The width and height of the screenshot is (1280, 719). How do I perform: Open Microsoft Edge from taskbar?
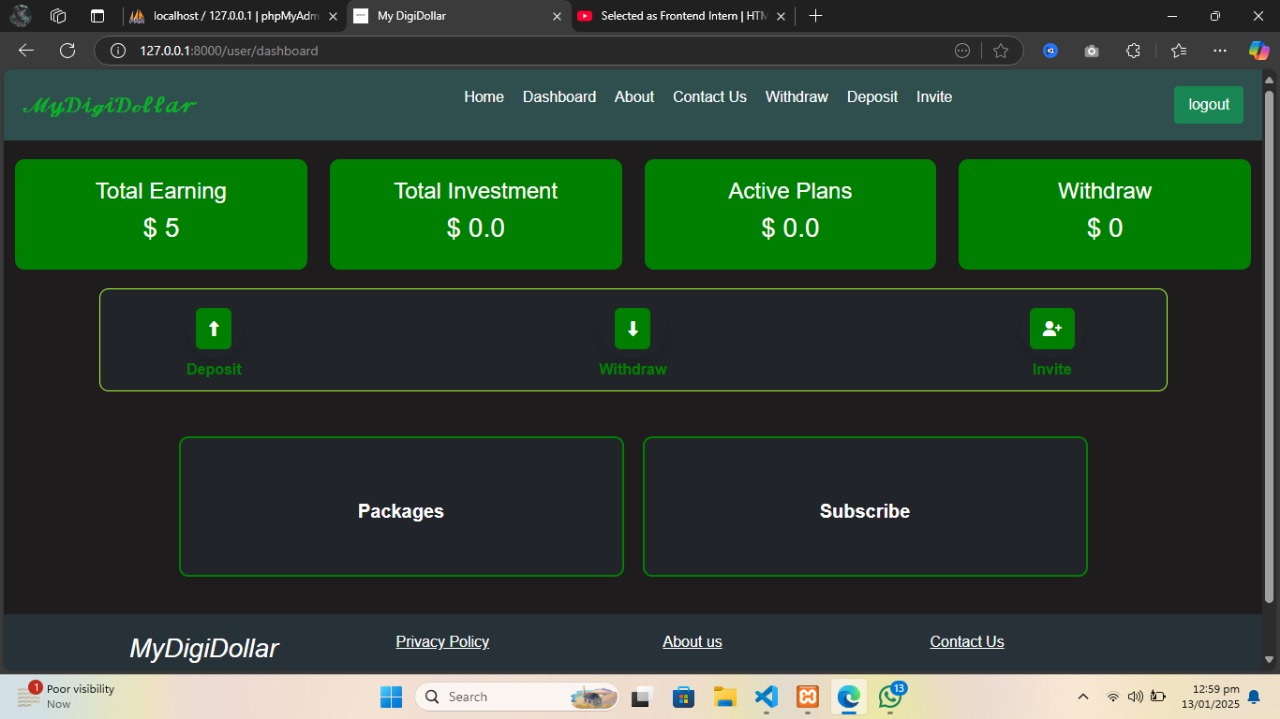pos(849,697)
